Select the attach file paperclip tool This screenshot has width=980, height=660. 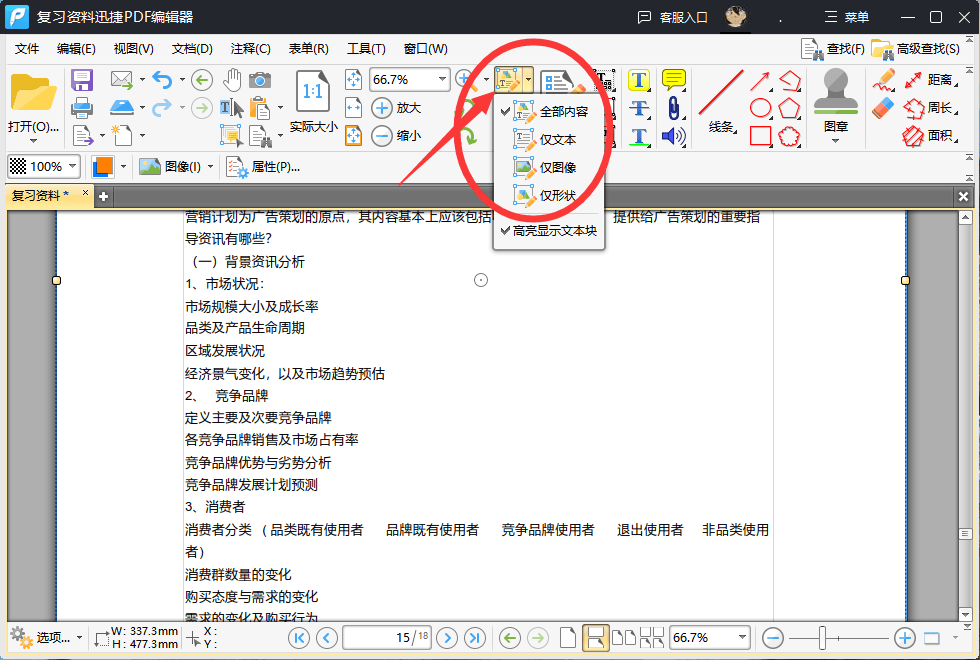[x=674, y=107]
